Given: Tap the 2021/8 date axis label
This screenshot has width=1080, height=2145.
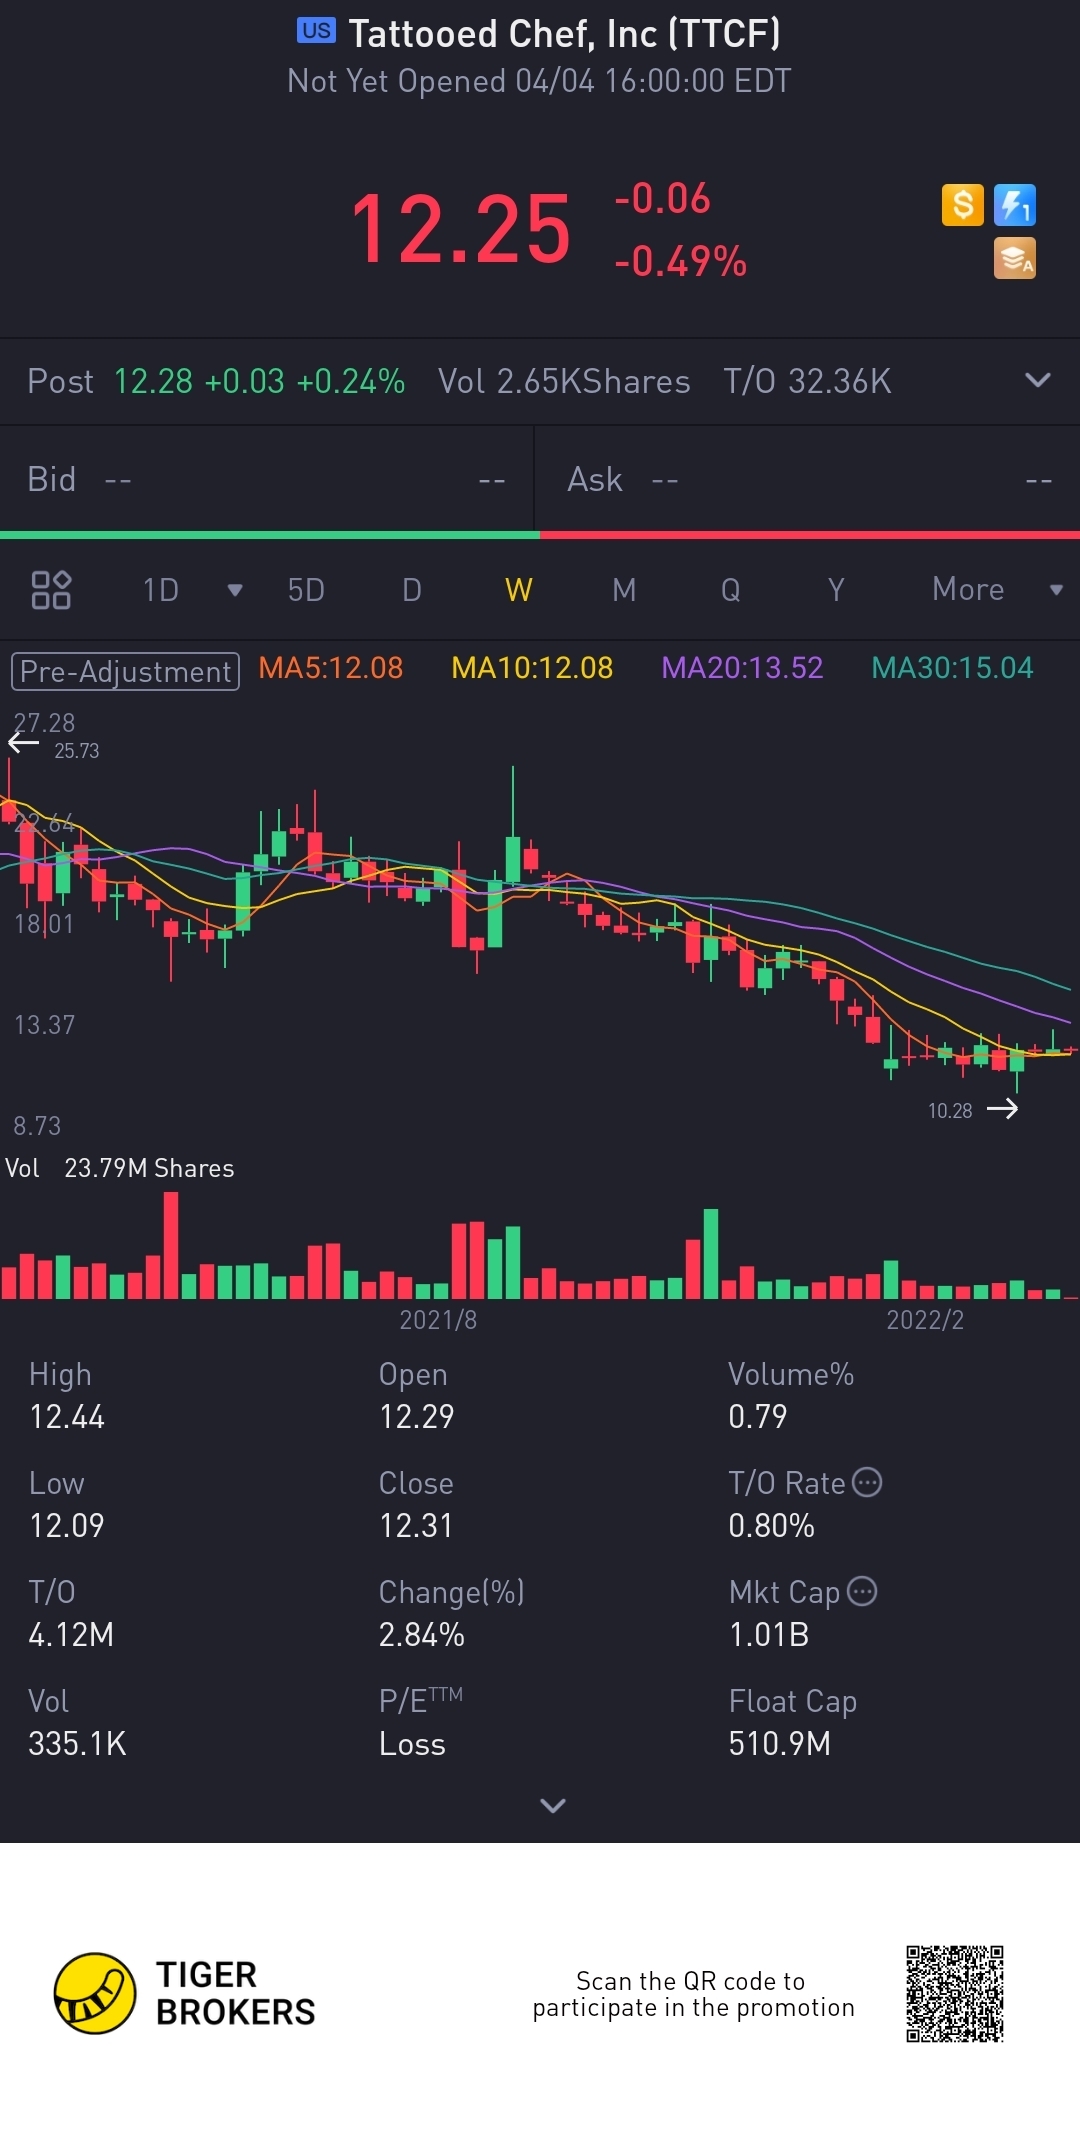Looking at the screenshot, I should 438,1320.
